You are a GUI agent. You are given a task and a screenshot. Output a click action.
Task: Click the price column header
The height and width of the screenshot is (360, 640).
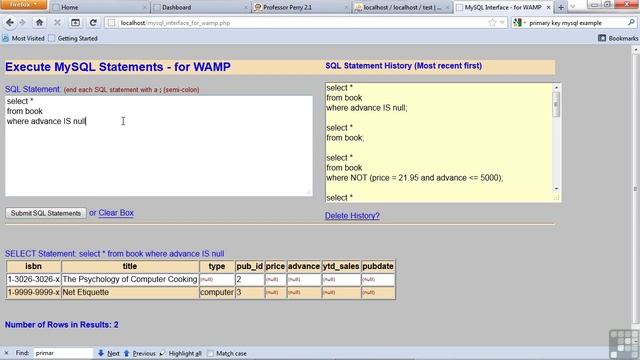pos(275,266)
